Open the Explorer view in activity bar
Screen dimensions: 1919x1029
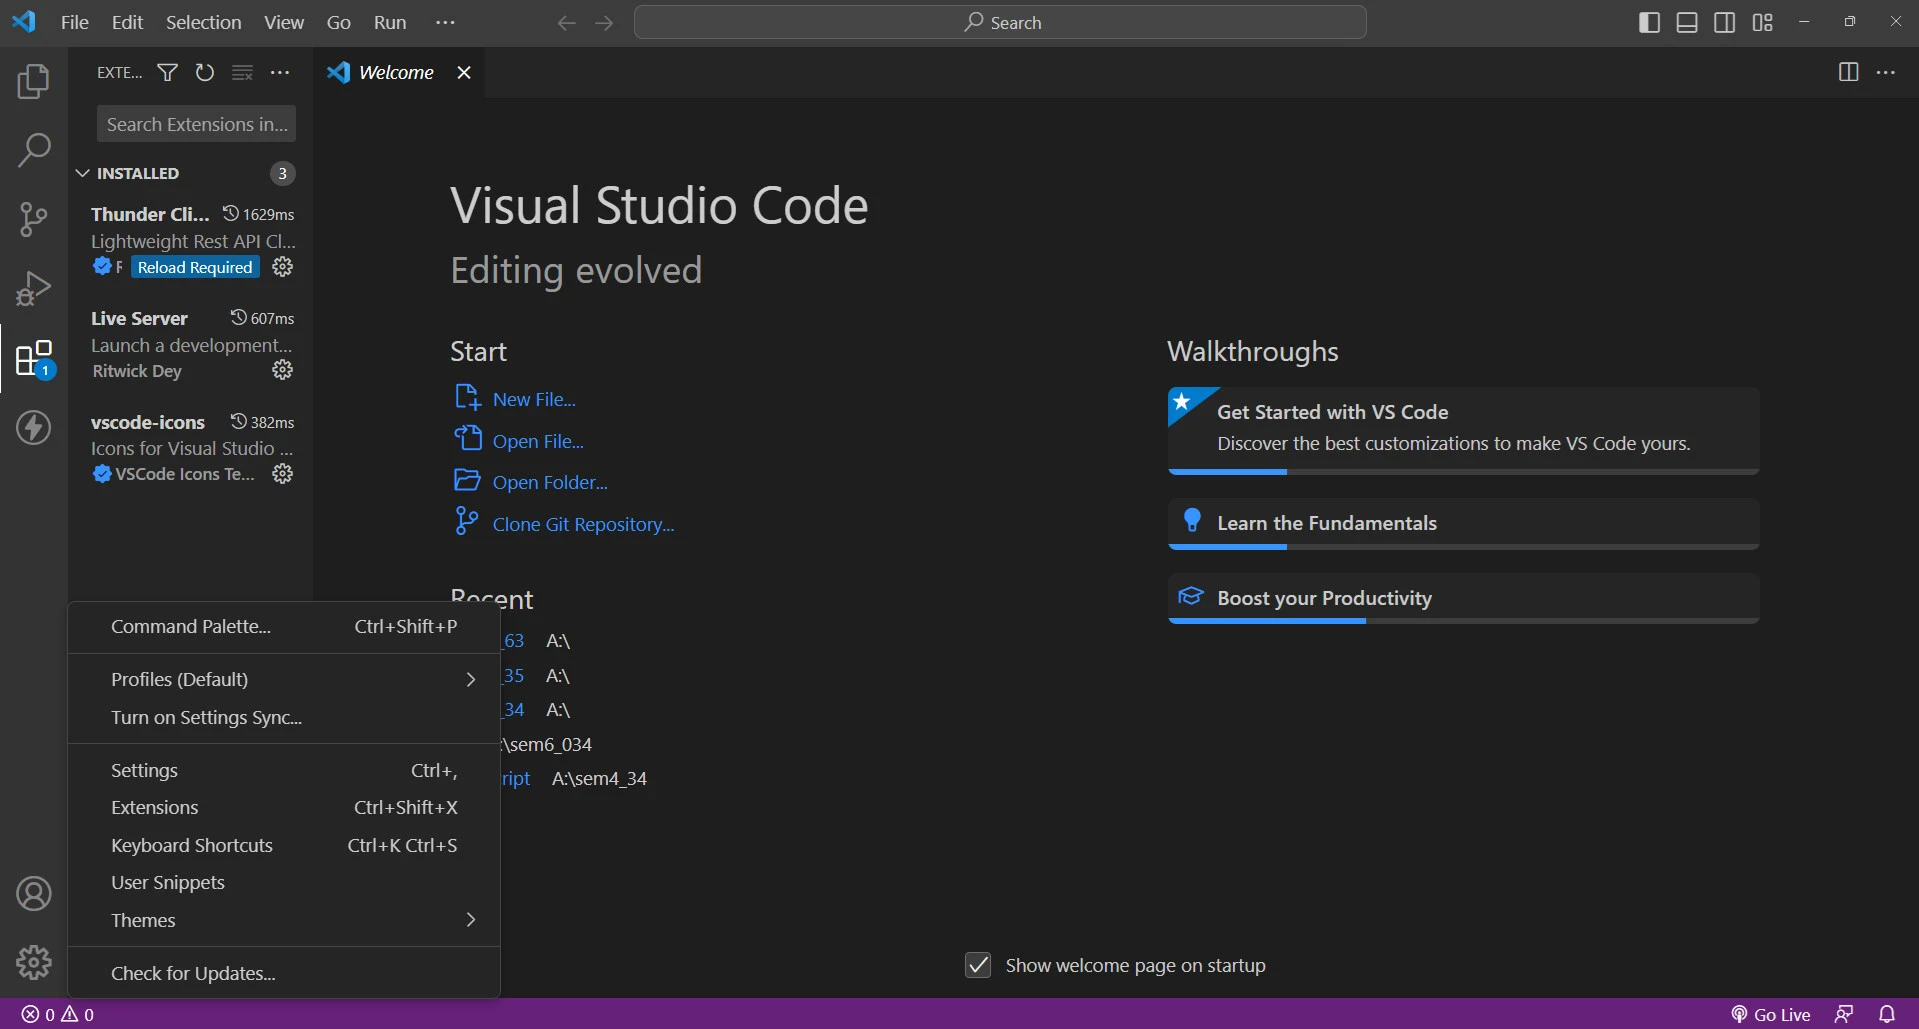click(33, 81)
